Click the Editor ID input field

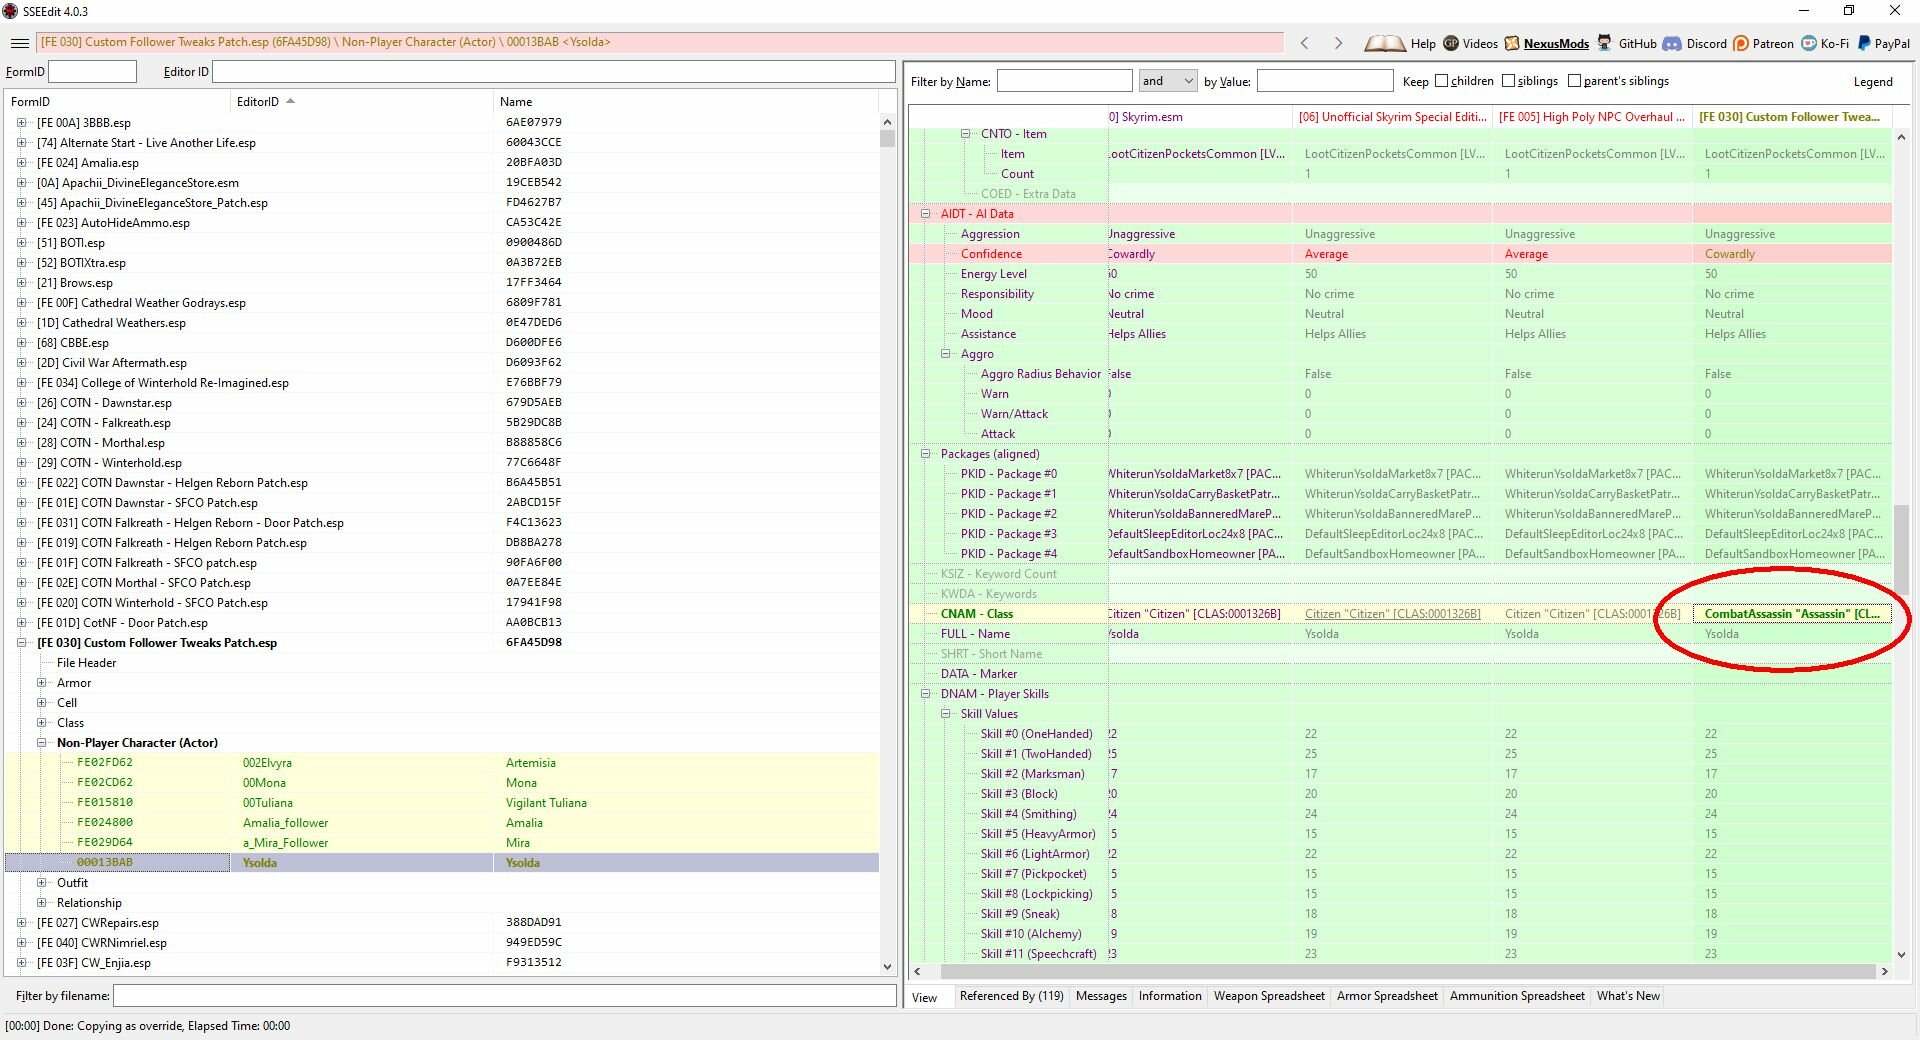point(553,71)
